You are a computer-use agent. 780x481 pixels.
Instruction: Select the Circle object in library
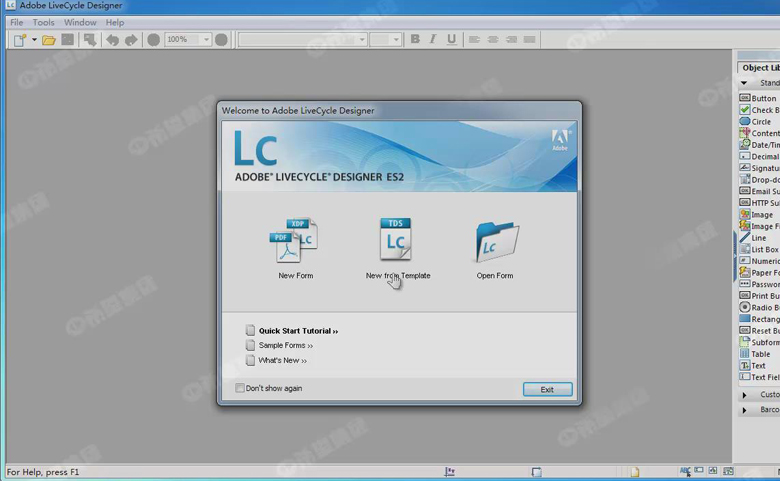click(x=760, y=122)
